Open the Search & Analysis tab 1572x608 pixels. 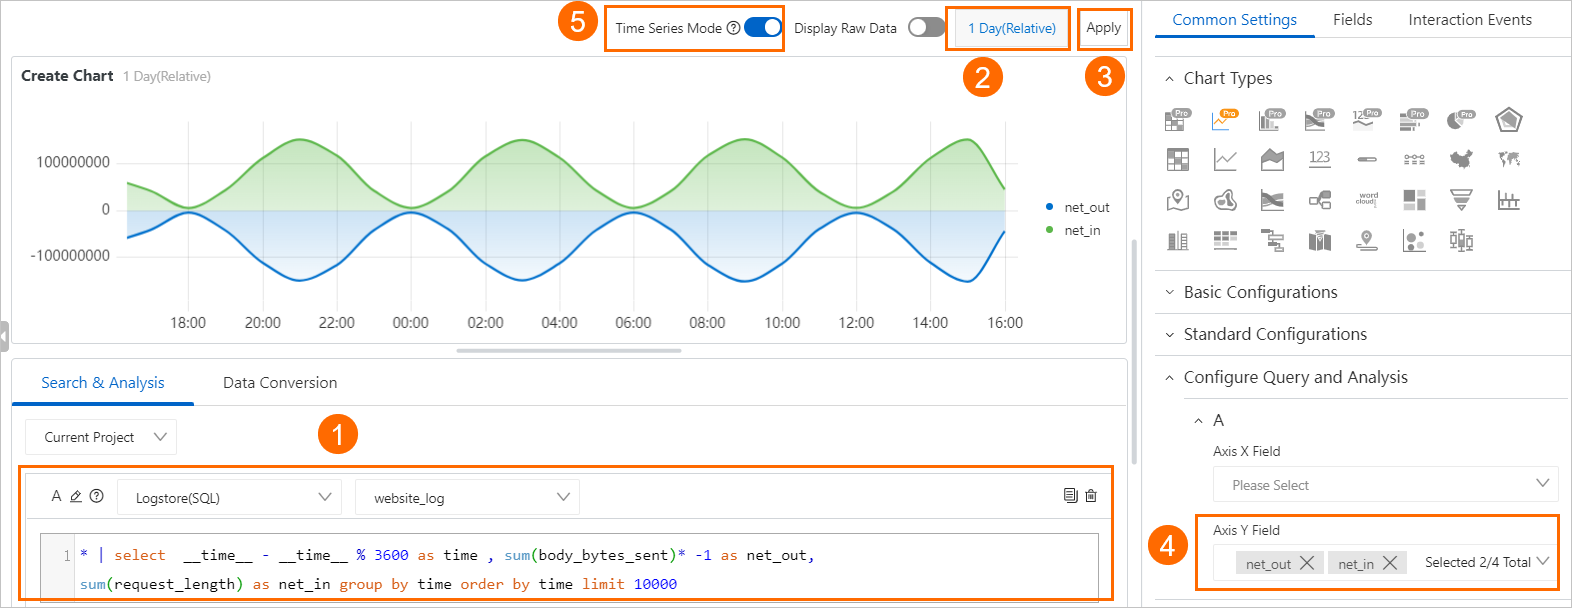pos(103,383)
